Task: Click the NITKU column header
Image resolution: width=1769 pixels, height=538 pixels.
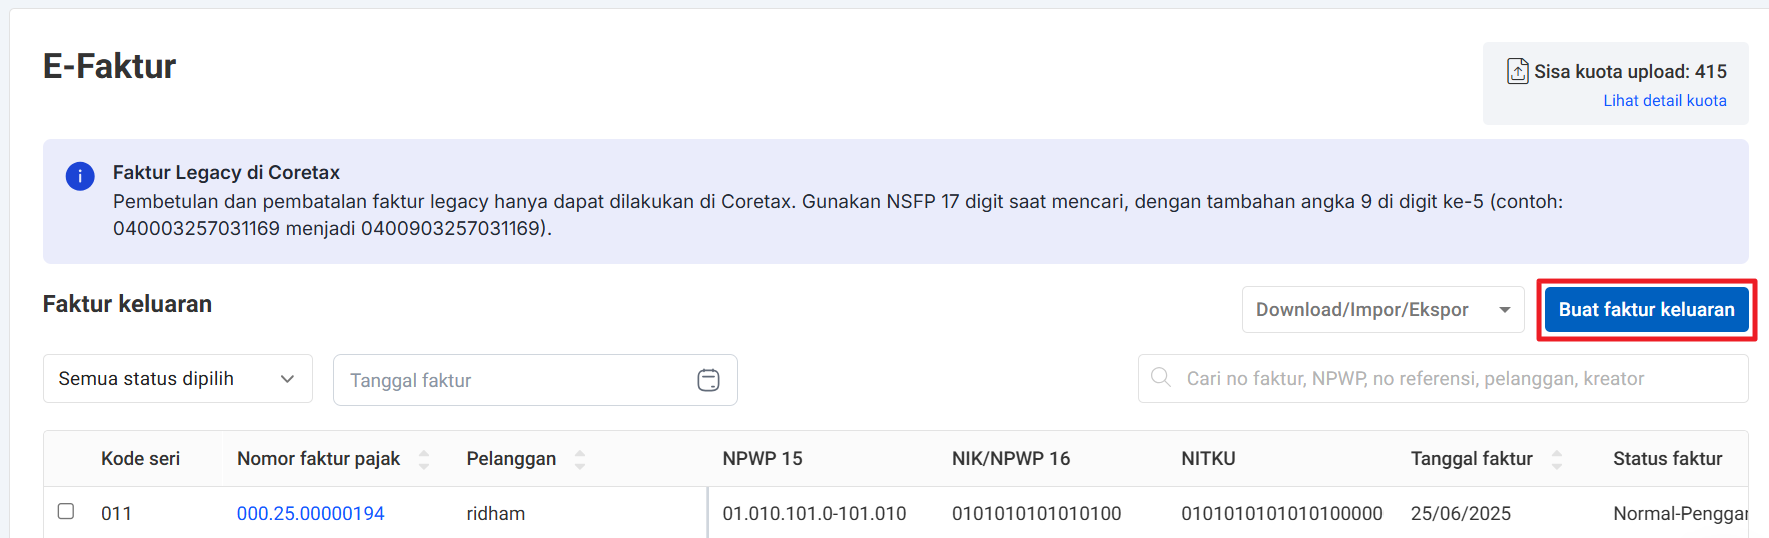Action: coord(1208,459)
